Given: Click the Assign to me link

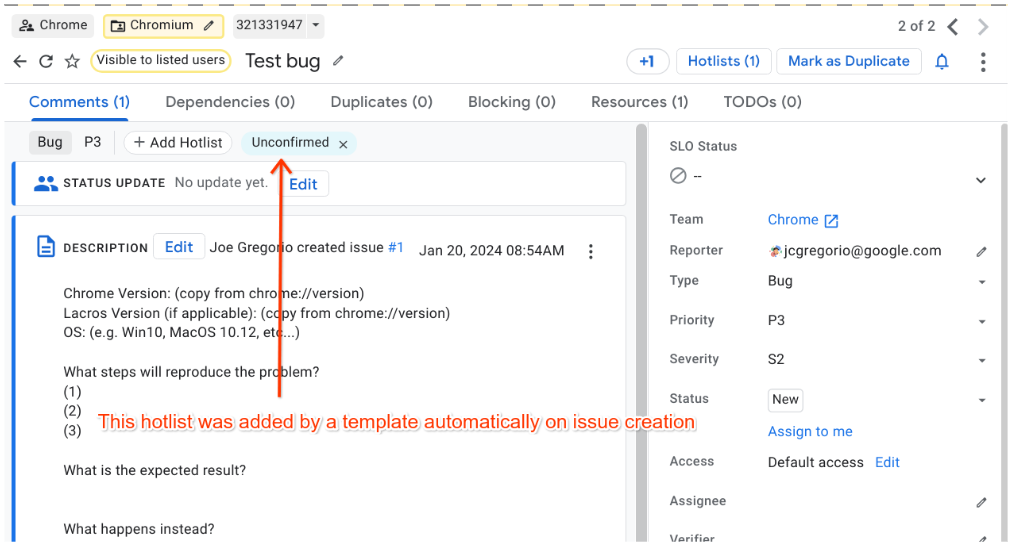Looking at the screenshot, I should tap(810, 431).
